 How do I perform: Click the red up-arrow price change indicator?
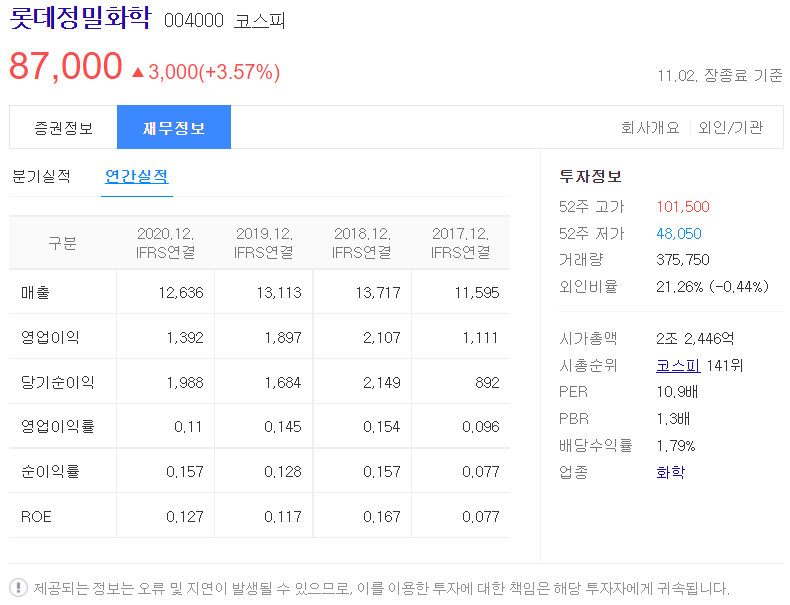point(138,73)
